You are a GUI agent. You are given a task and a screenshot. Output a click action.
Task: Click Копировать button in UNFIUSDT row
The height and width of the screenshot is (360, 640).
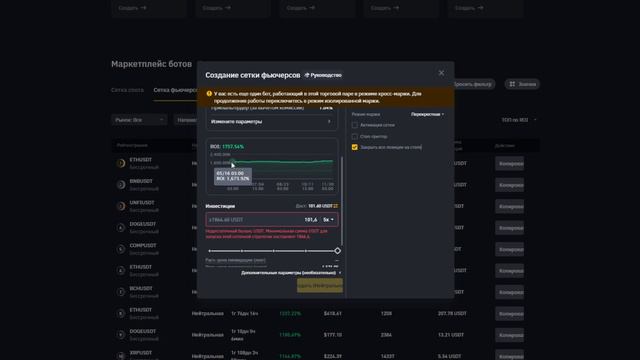(509, 207)
